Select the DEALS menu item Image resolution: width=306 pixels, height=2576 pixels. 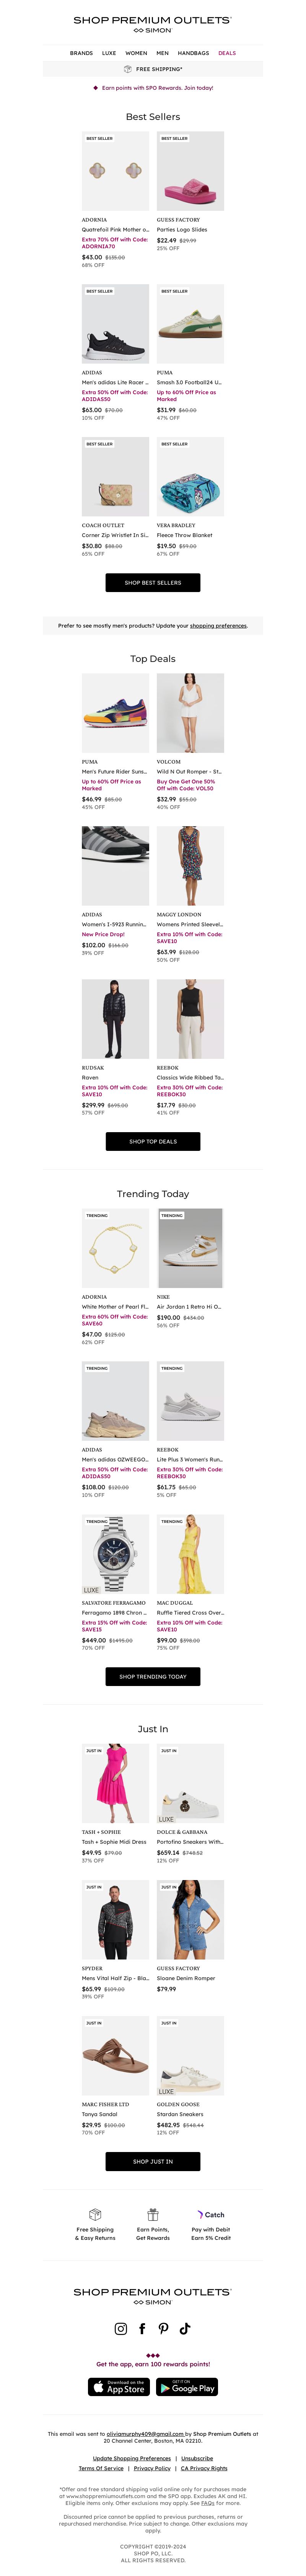click(227, 53)
